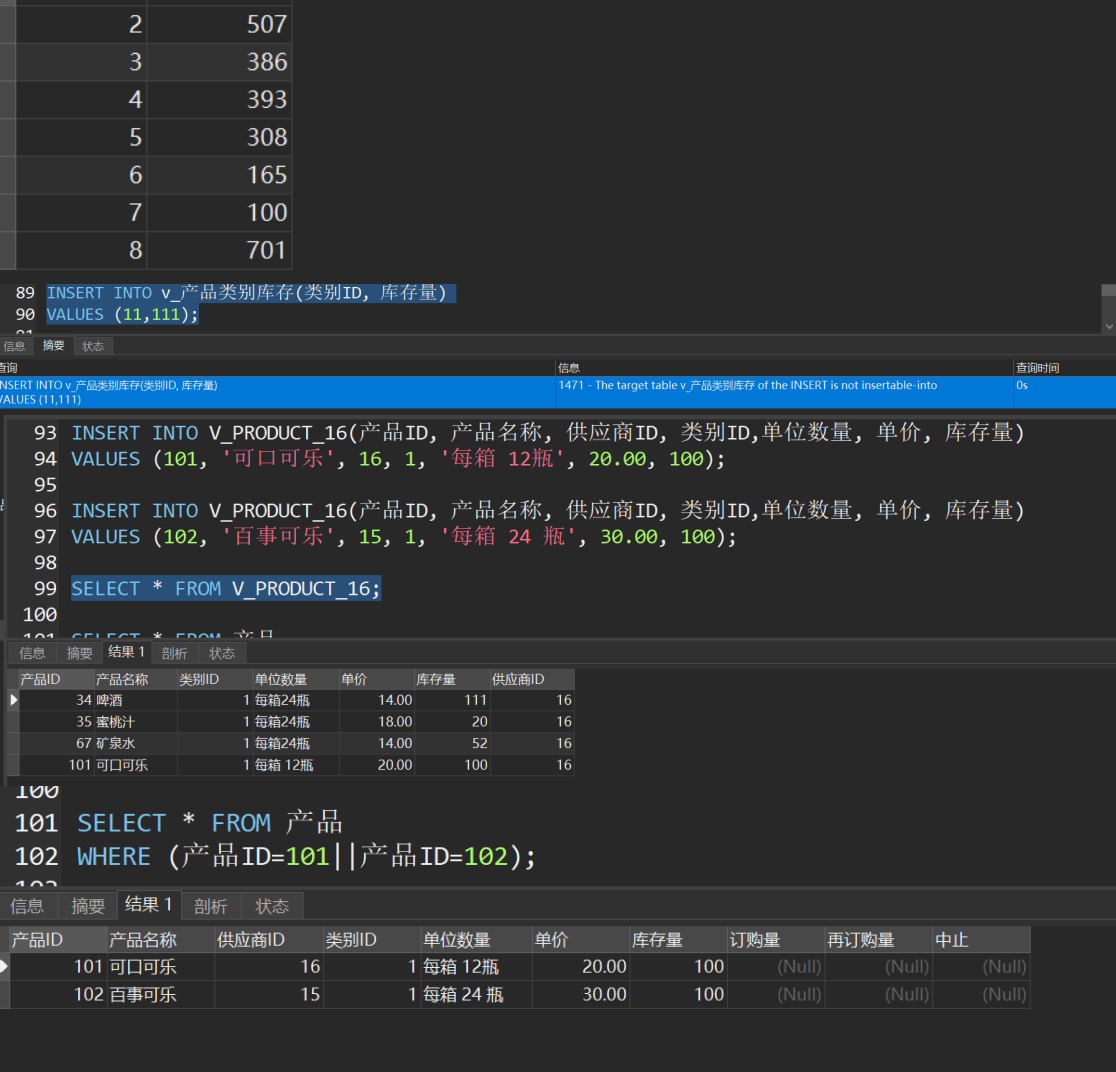
Task: Click the 'INSERT INTO v_产品类别库存' code line
Action: 247,293
